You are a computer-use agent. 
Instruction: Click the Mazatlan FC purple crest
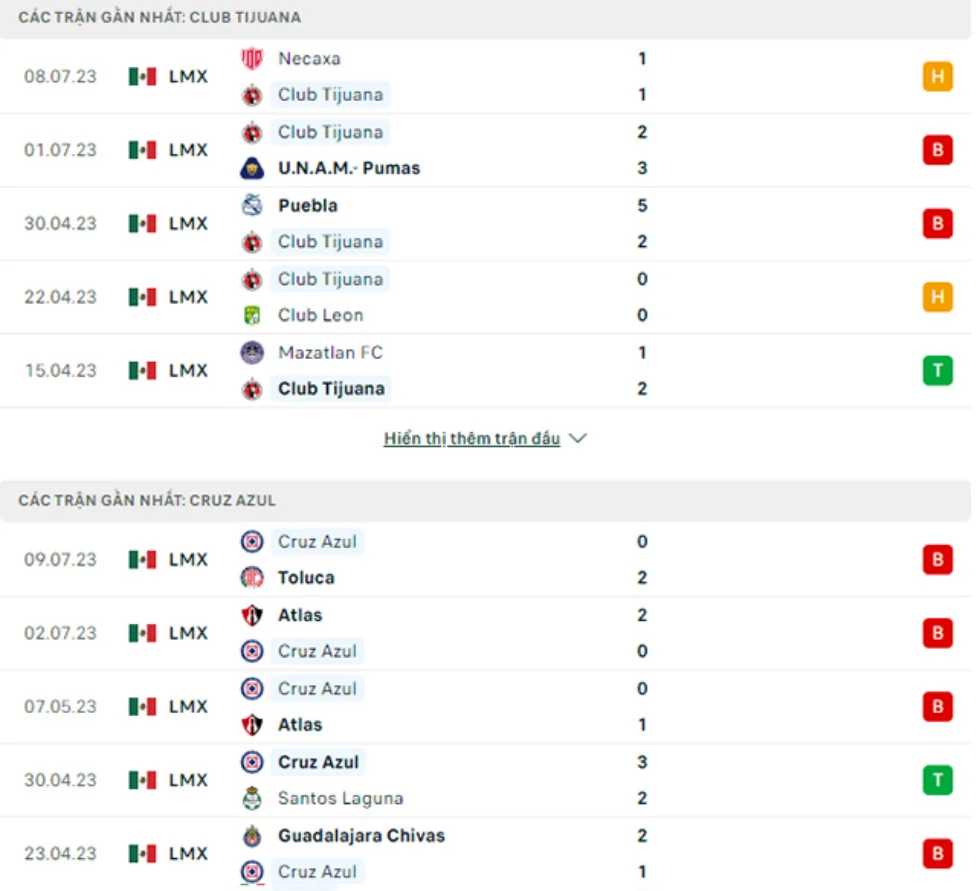[252, 353]
